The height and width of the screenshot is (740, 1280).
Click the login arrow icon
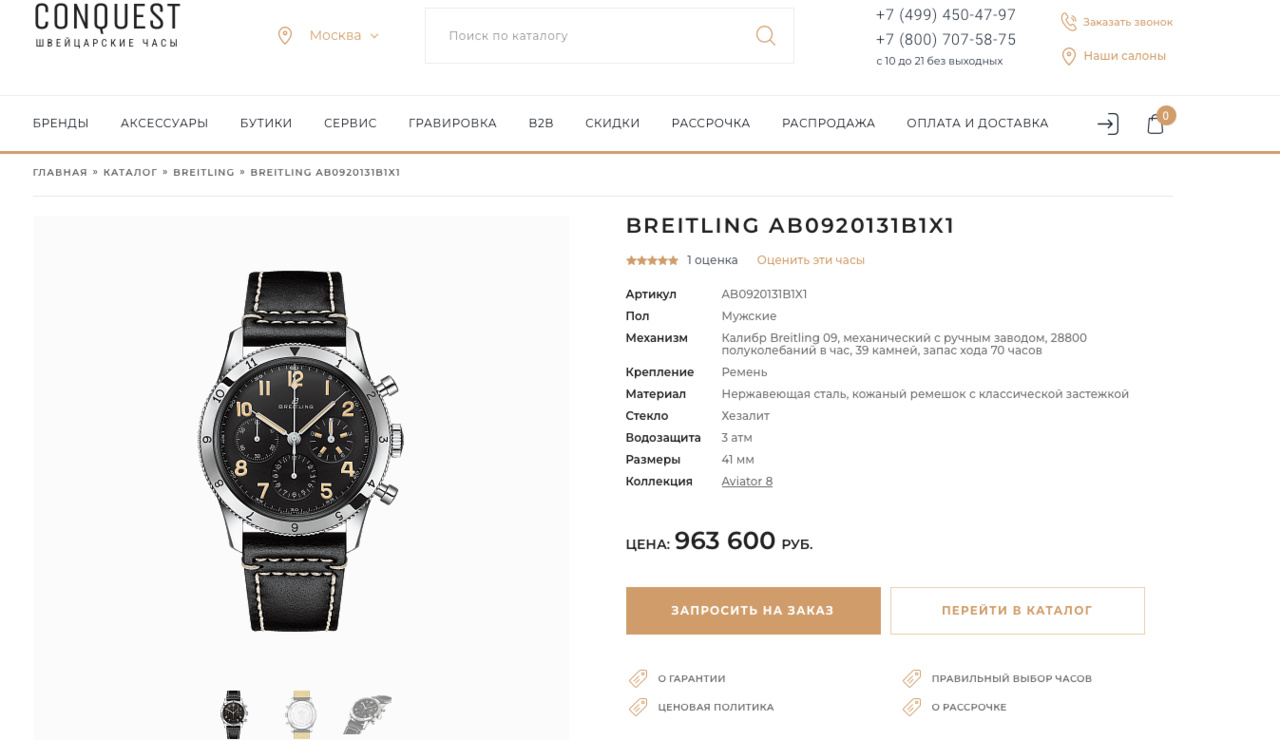pyautogui.click(x=1107, y=124)
